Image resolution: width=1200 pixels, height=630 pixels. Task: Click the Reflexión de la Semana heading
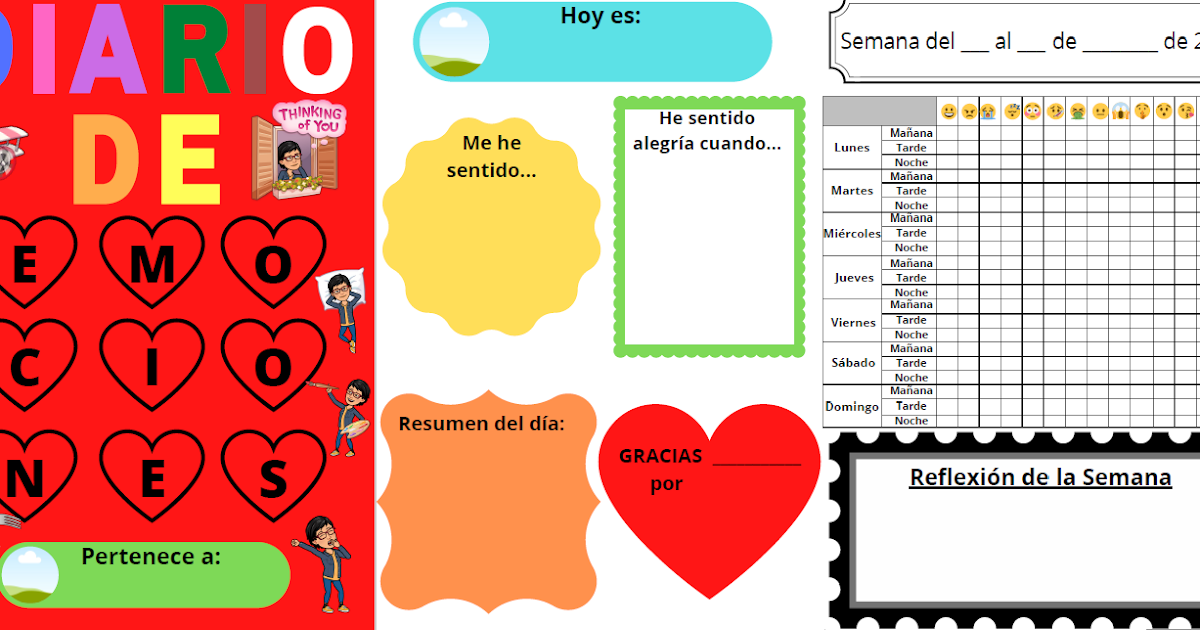(1040, 477)
